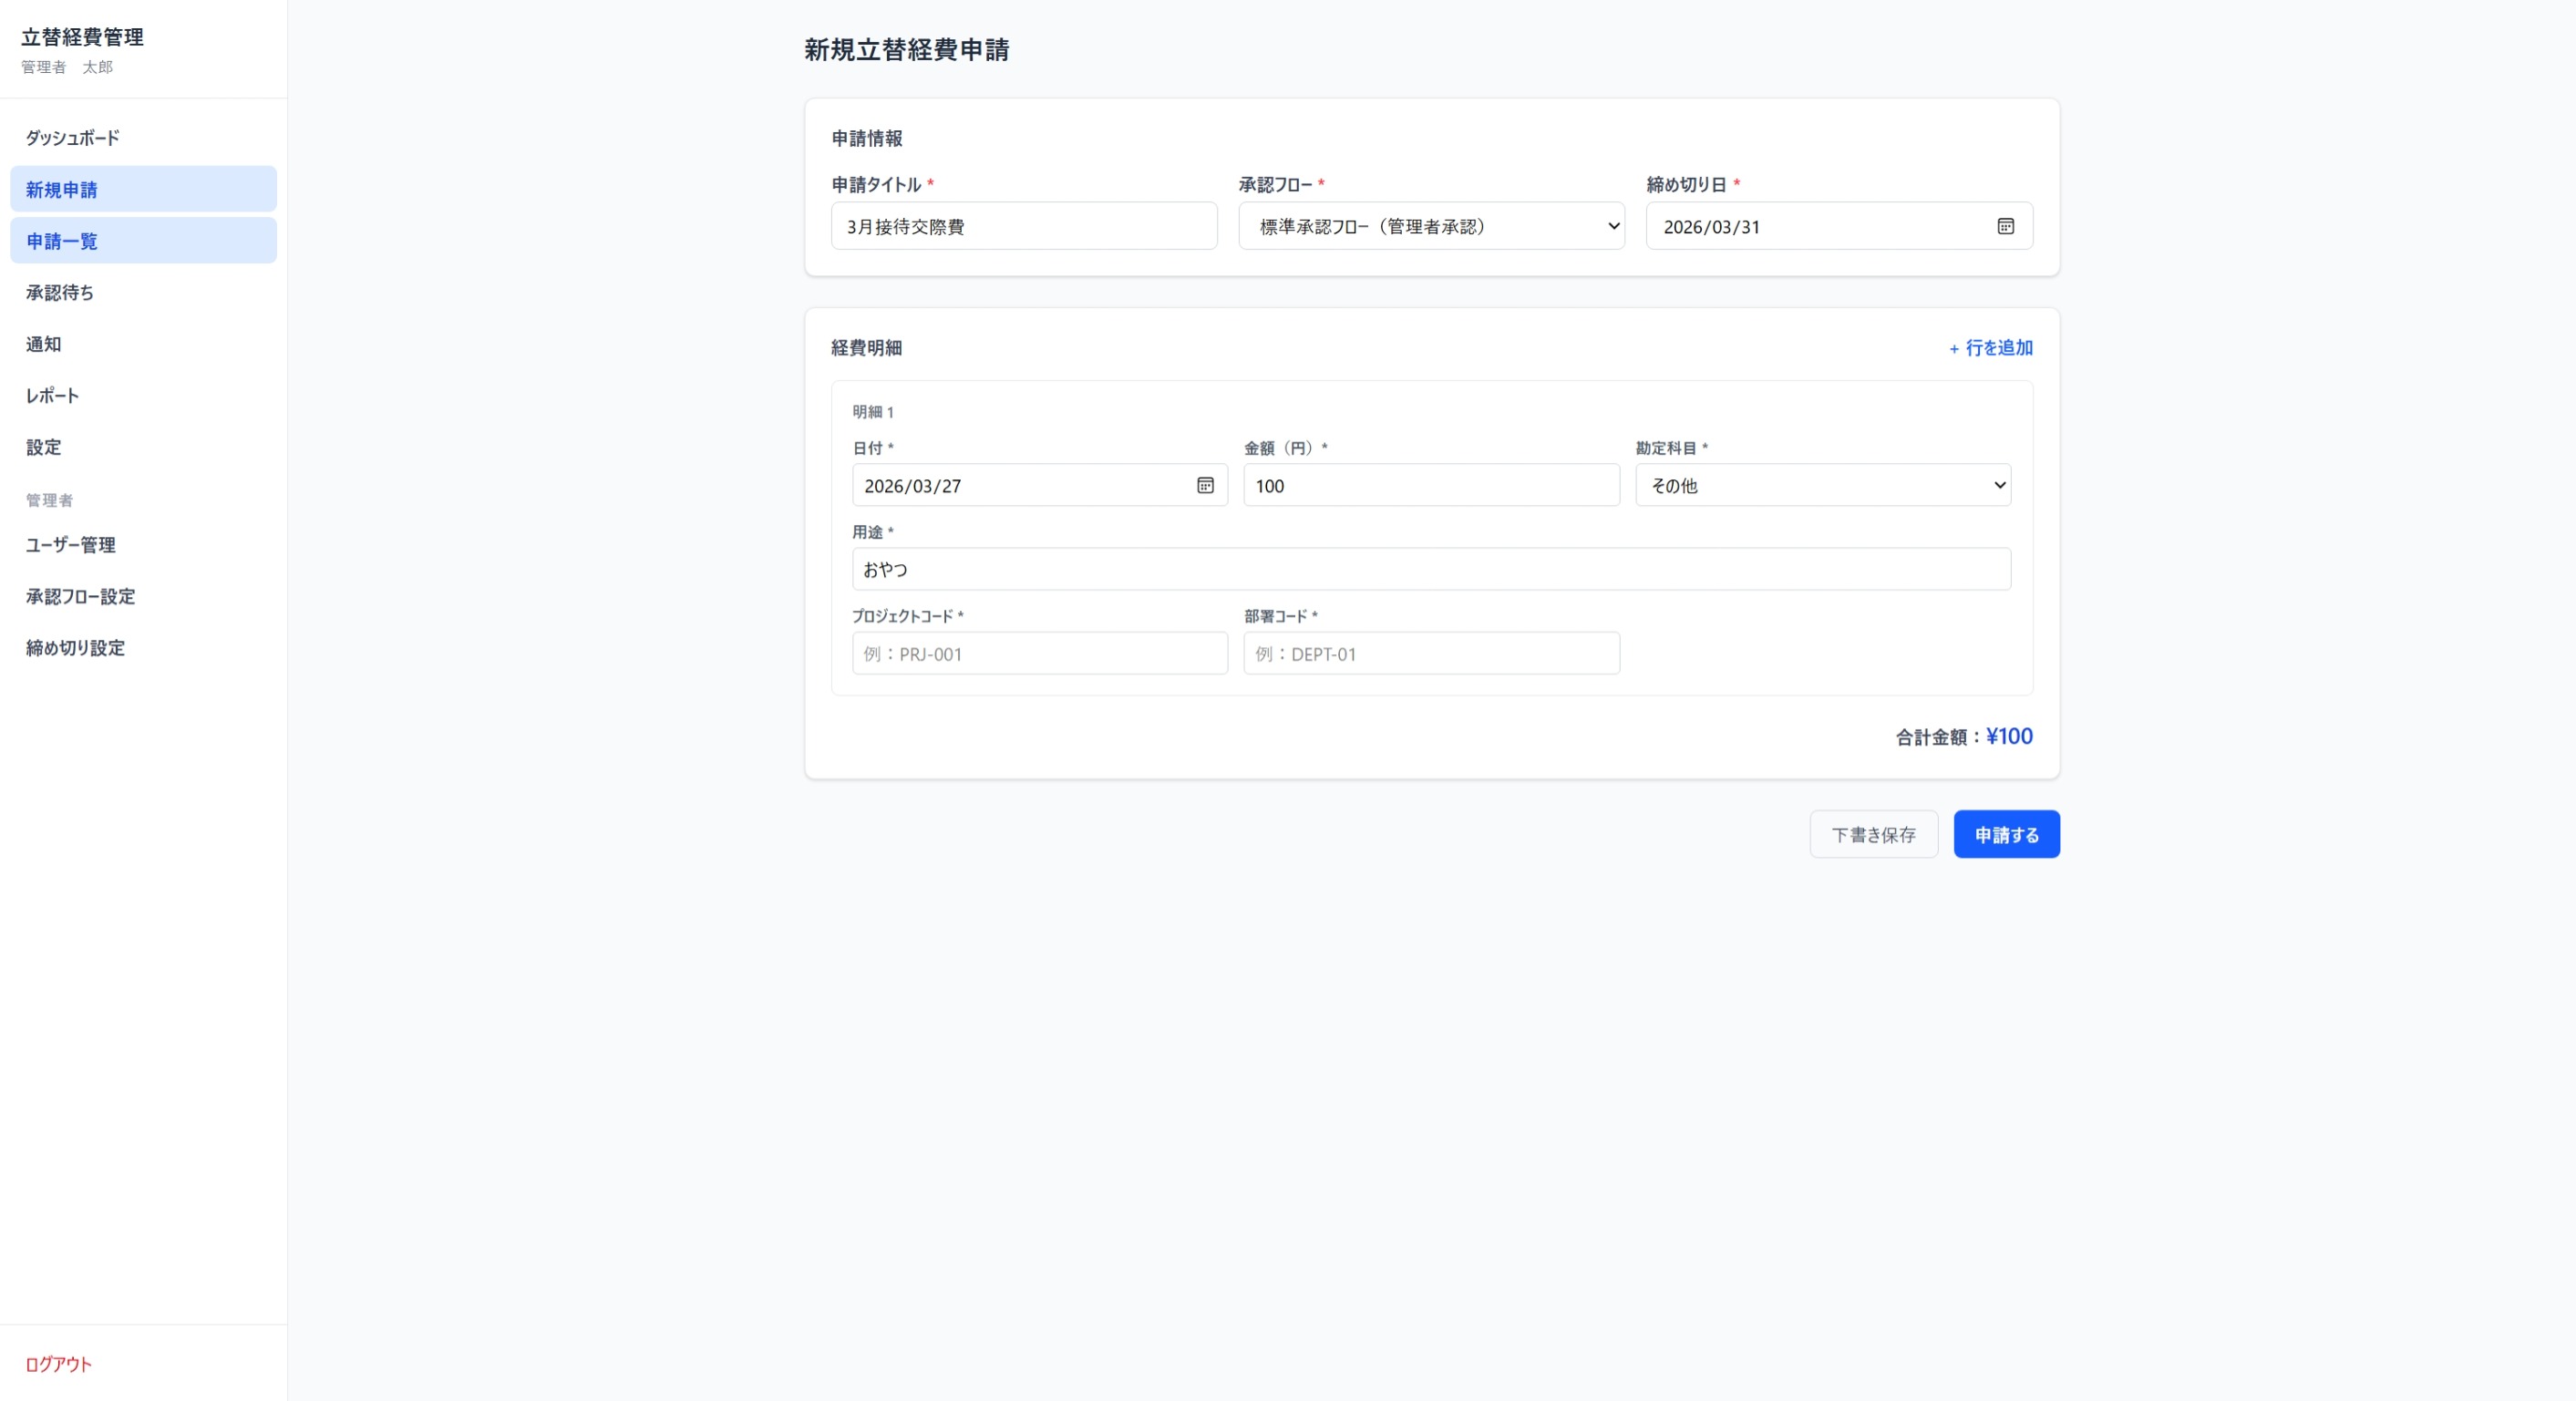
Task: Click the 金額（円） input field
Action: tap(1430, 485)
